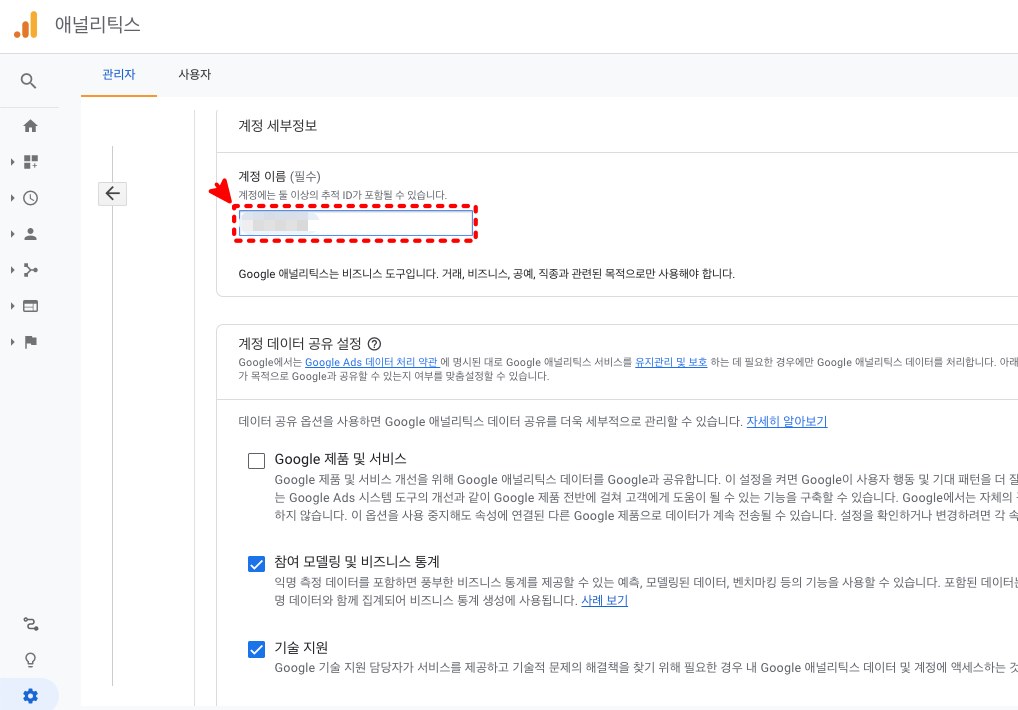Open the clock/history icon in sidebar
Screen dimensions: 1018x710
(32, 197)
